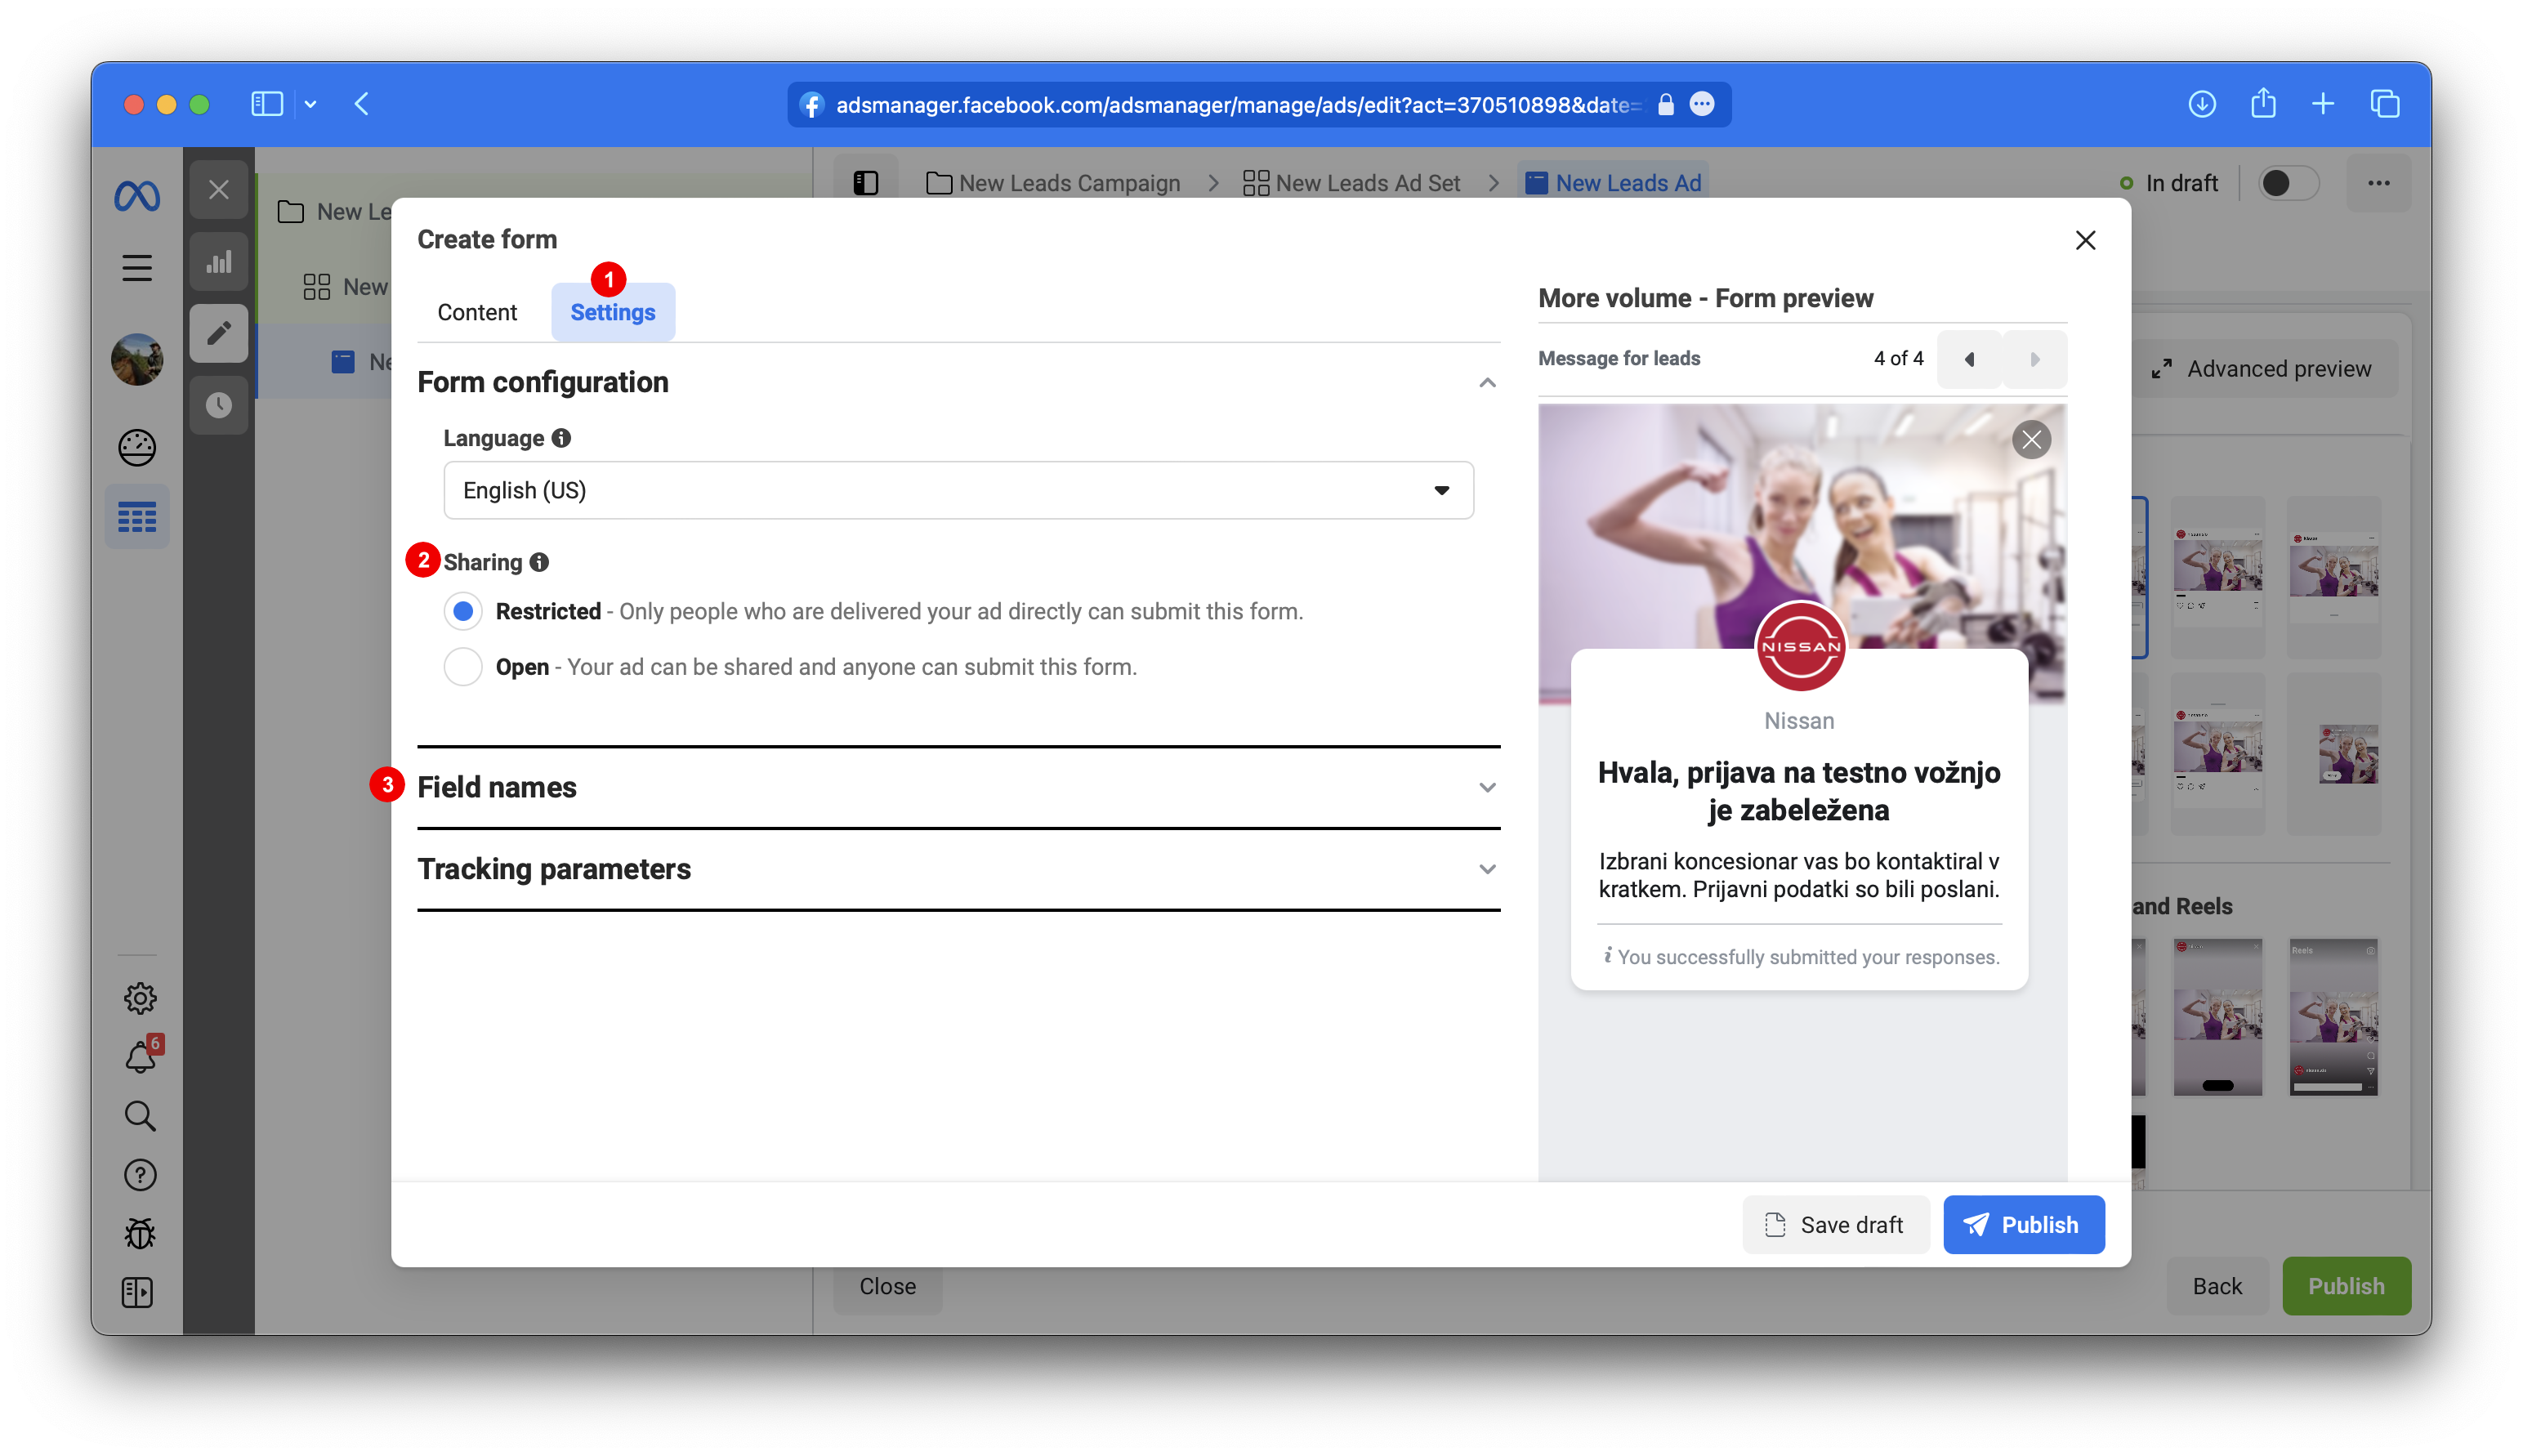Open the English (US) language dropdown
Viewport: 2523px width, 1456px height.
[957, 490]
